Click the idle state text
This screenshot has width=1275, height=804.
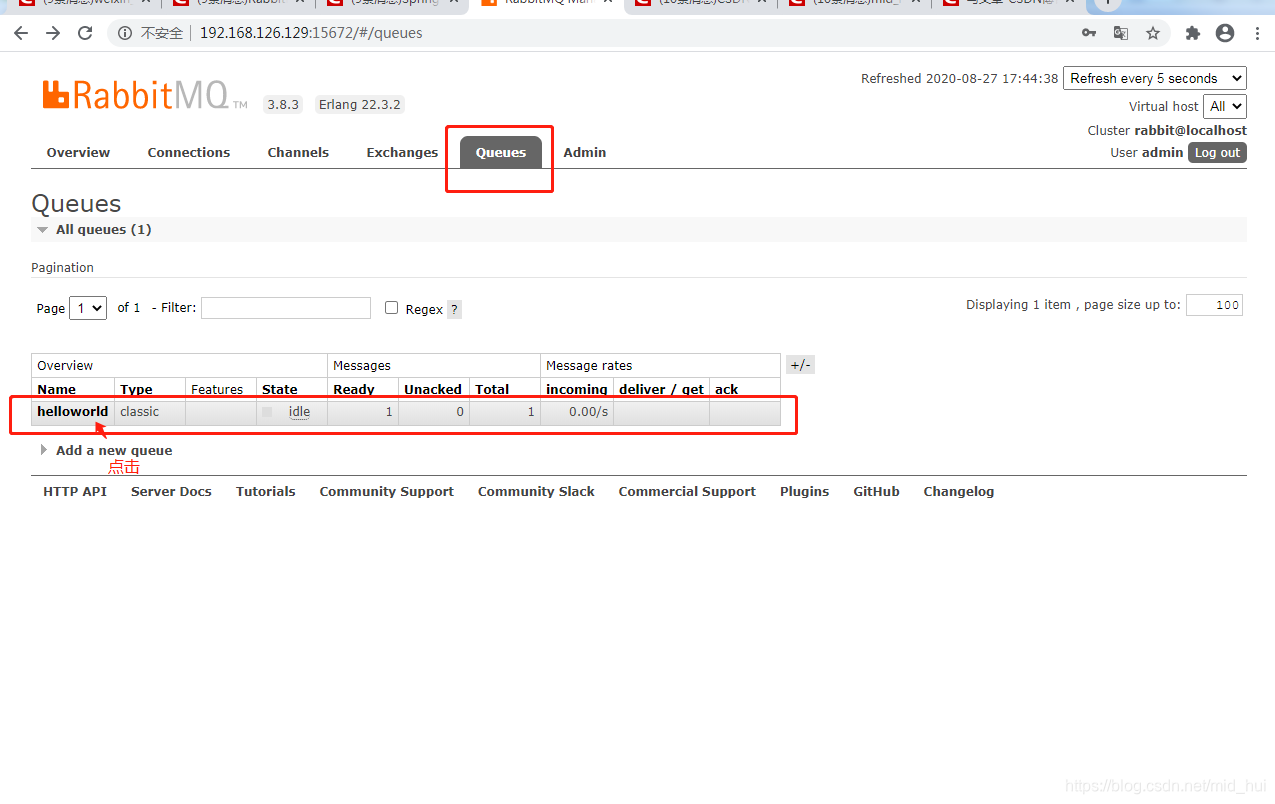pos(299,411)
